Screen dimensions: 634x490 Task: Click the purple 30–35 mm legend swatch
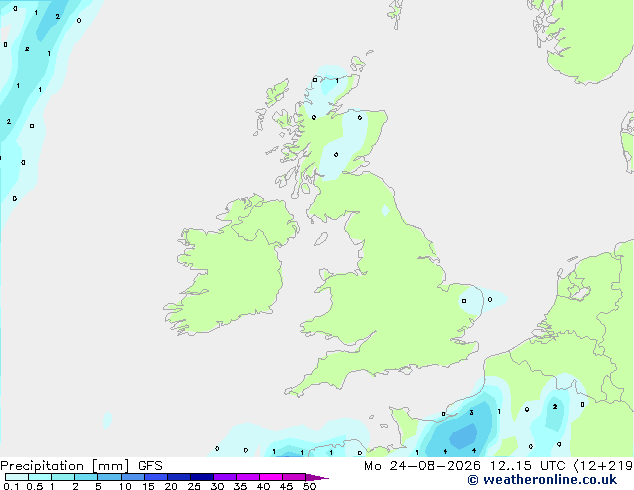tap(225, 477)
